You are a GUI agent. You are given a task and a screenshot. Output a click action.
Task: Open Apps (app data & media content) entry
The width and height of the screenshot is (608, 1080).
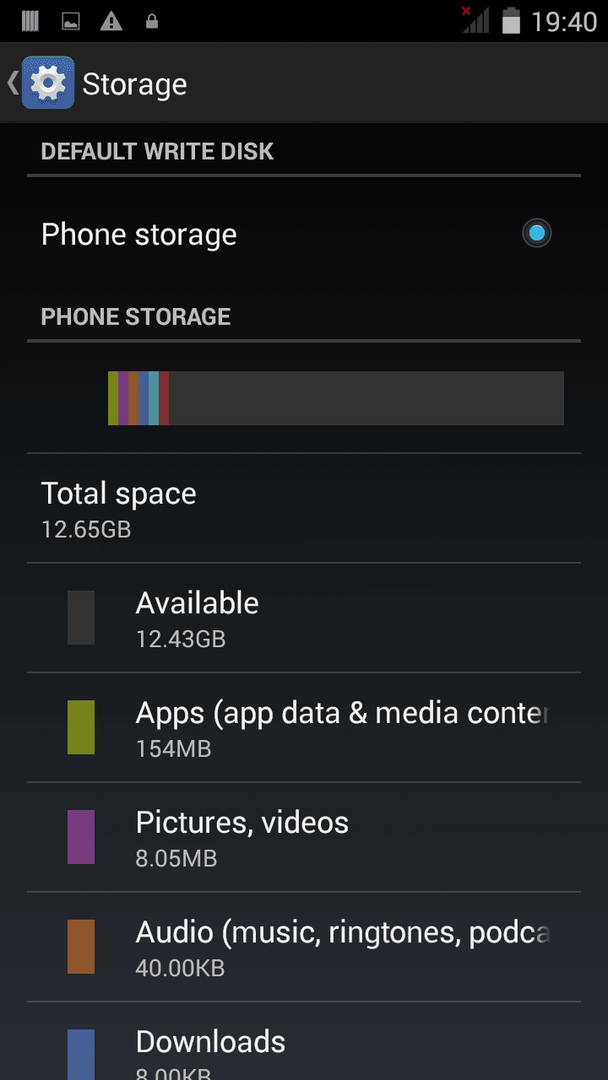tap(304, 727)
